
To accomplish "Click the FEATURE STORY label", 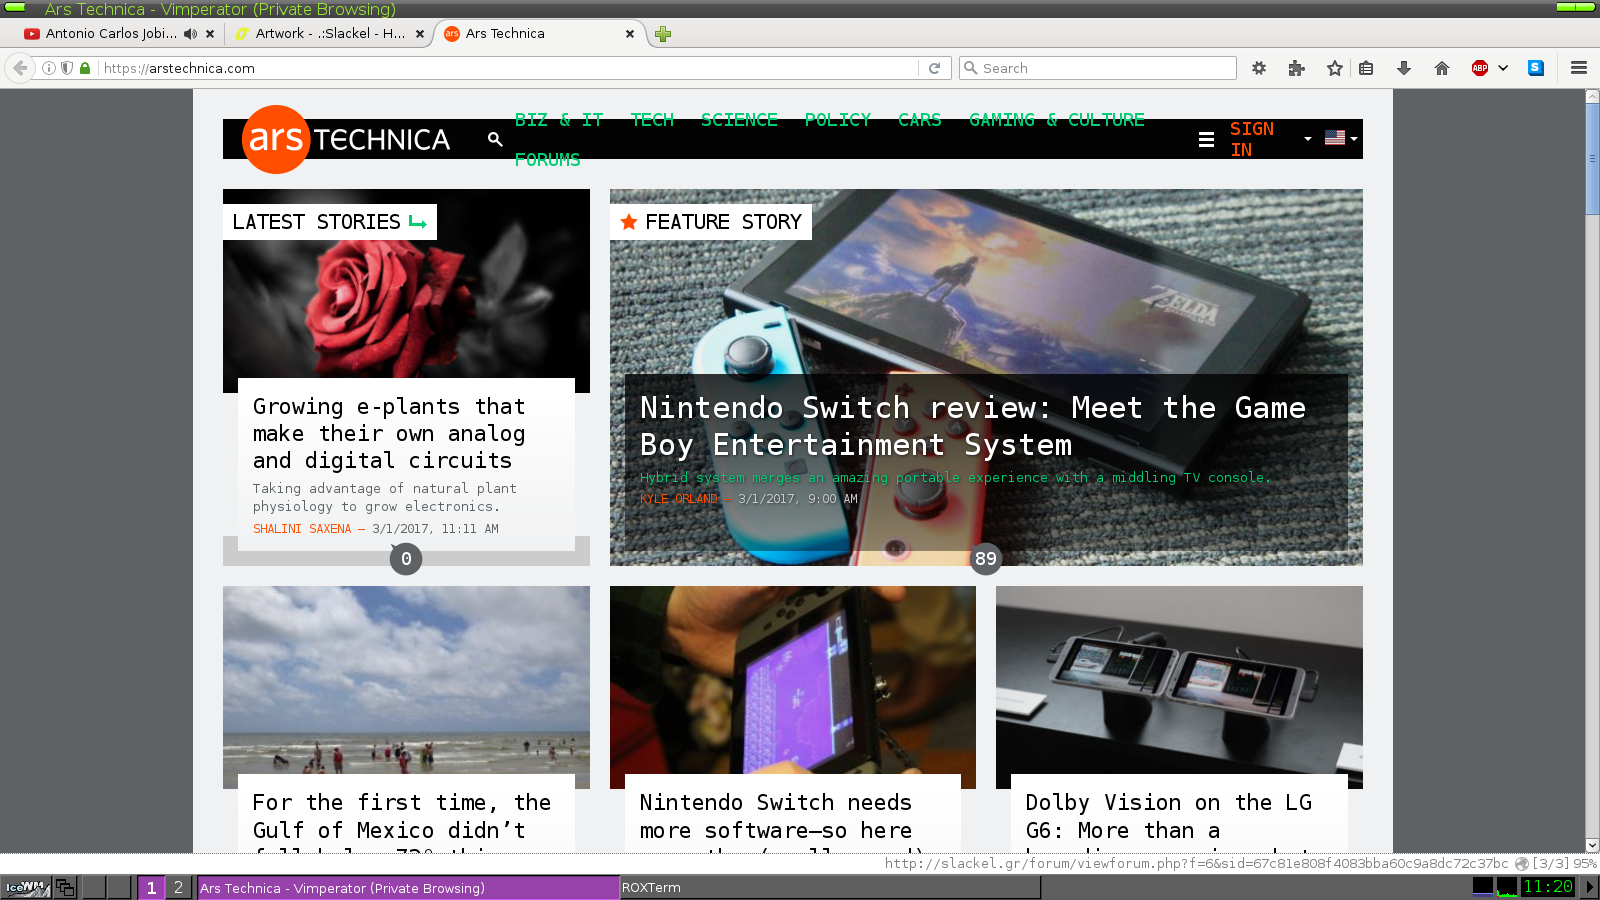I will (x=711, y=222).
